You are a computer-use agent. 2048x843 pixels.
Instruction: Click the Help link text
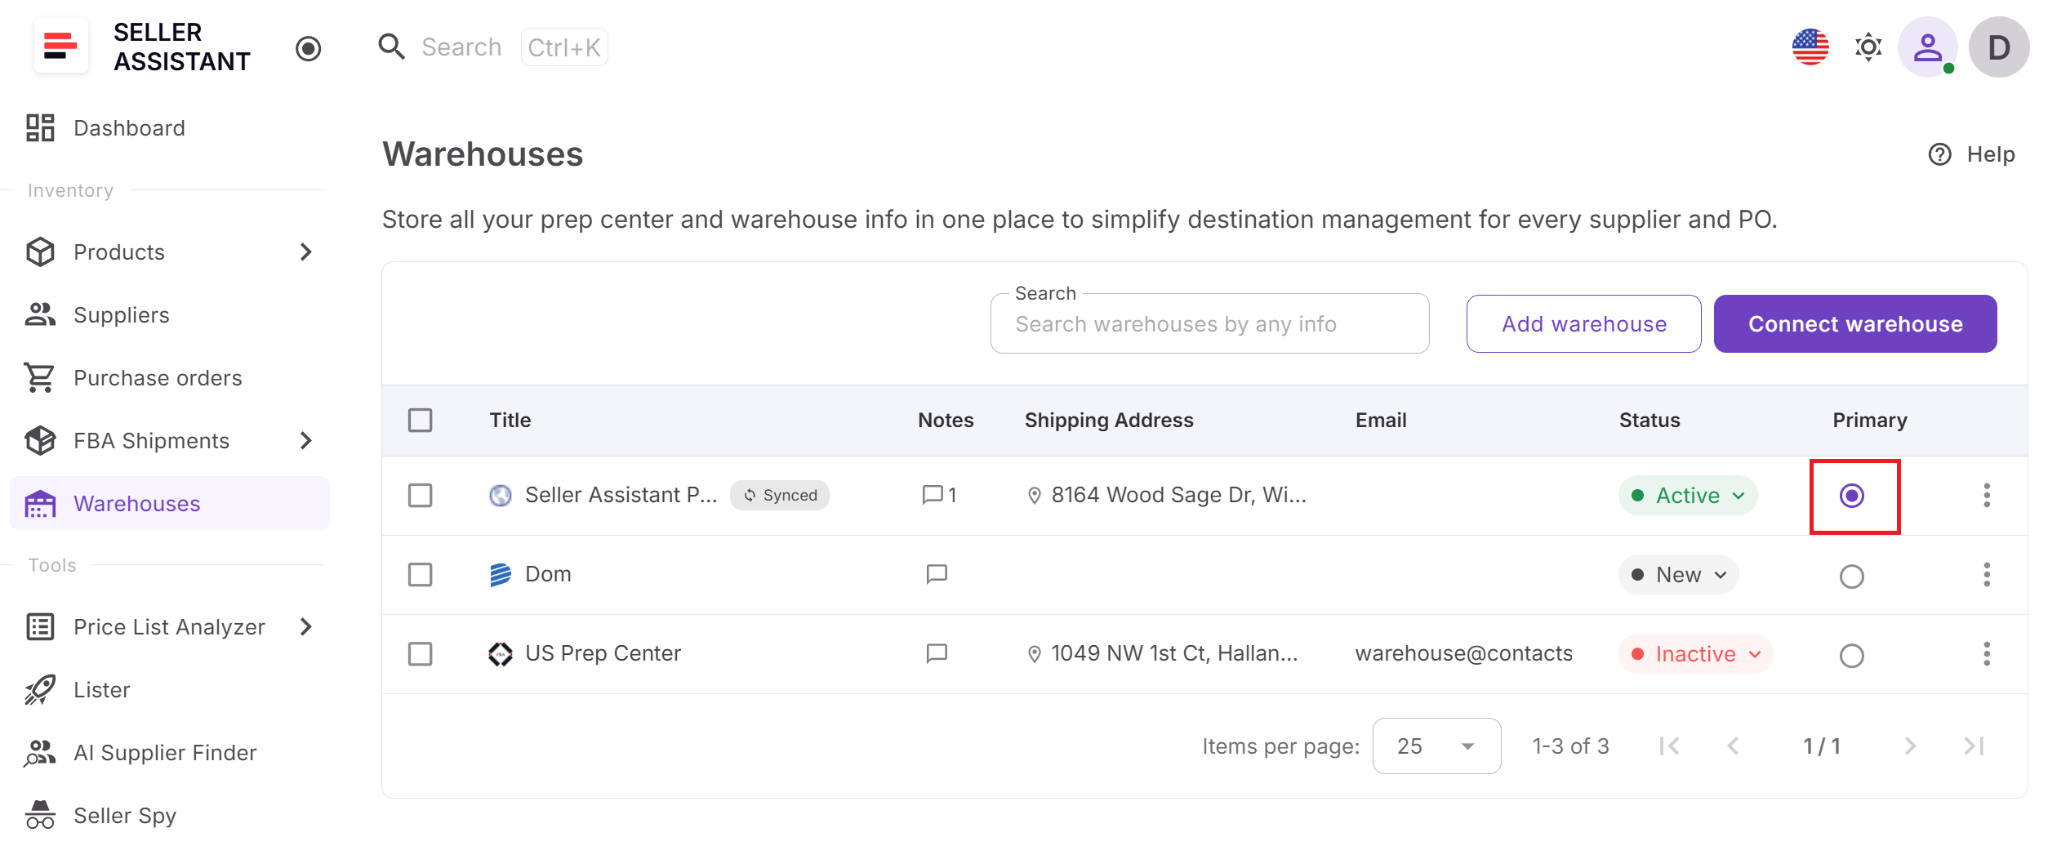(x=1991, y=154)
